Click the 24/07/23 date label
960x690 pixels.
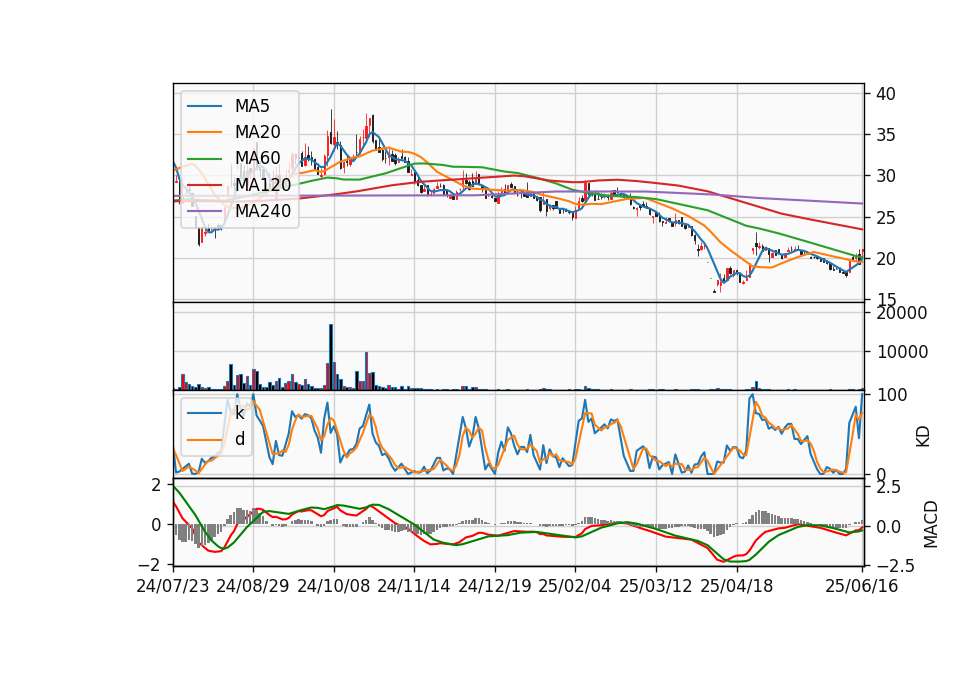pos(173,586)
